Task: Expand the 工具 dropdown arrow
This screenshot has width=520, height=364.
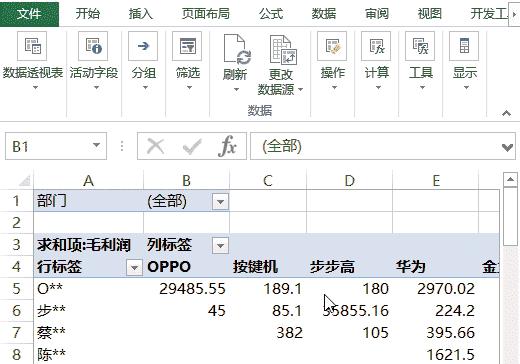Action: pos(422,88)
